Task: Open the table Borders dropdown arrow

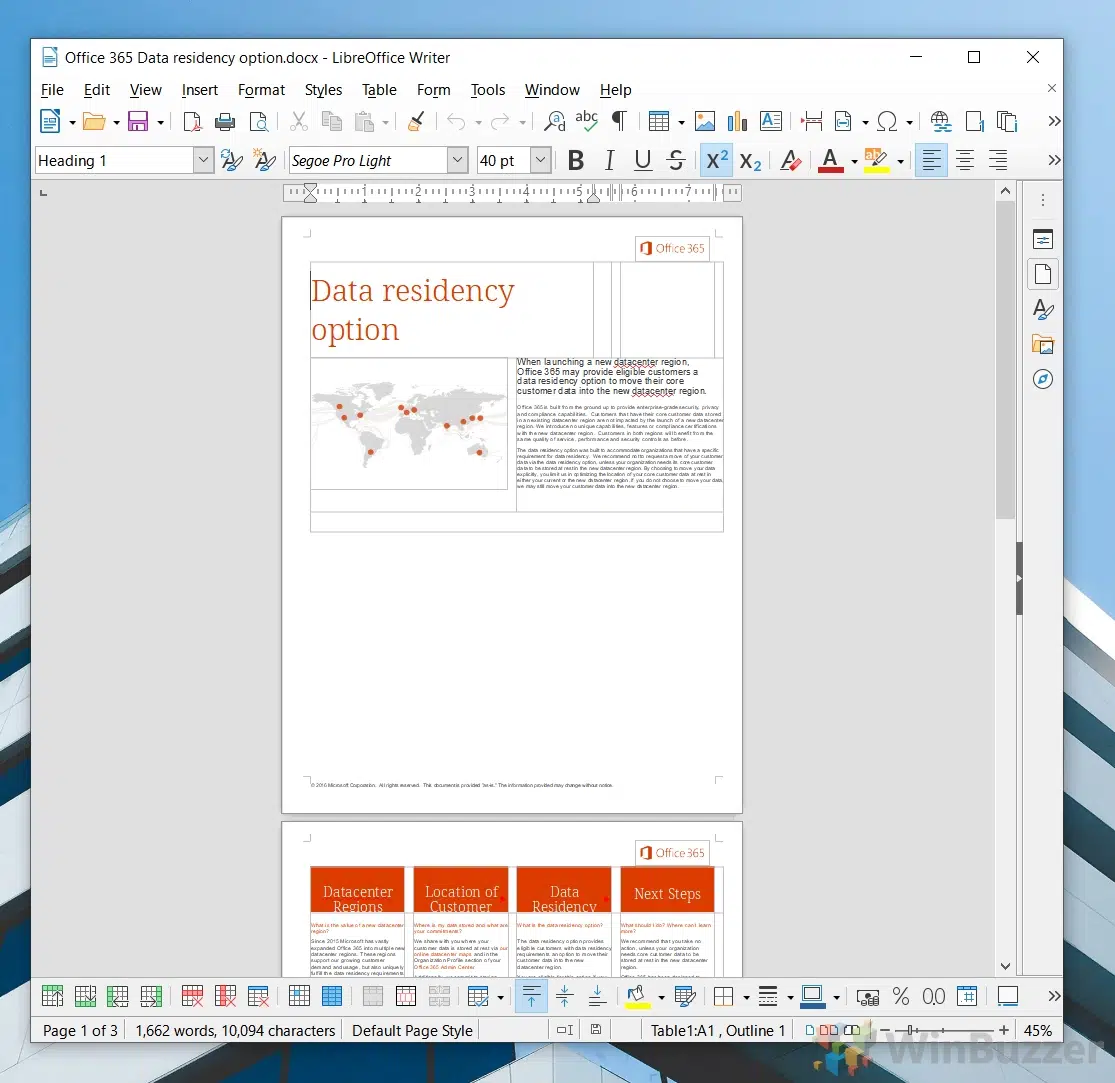Action: (x=746, y=997)
